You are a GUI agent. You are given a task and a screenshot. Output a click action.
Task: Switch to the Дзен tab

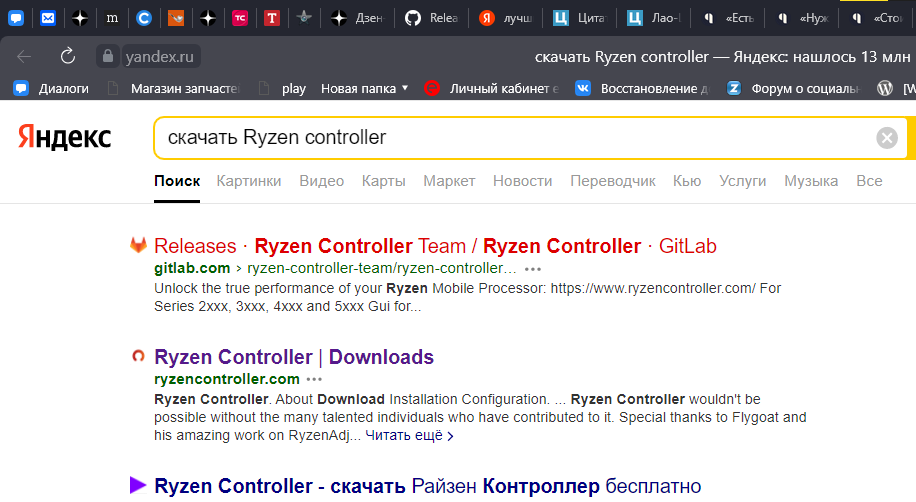click(357, 18)
